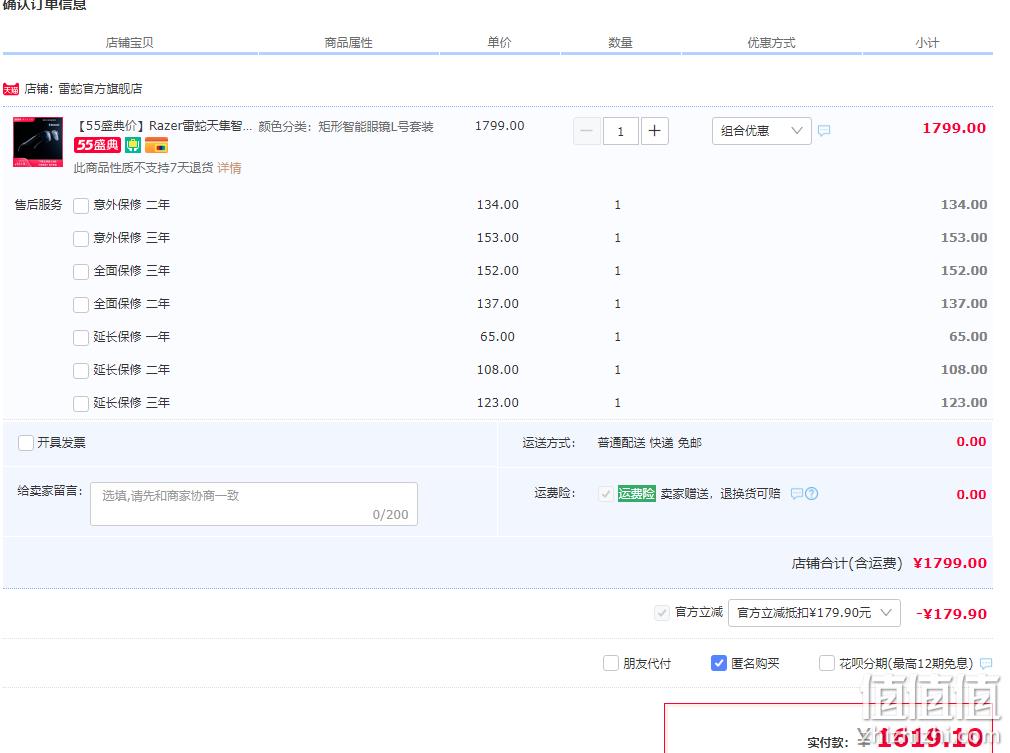Open the Razer smart glasses product thumbnail
Image resolution: width=1010 pixels, height=753 pixels.
38,142
